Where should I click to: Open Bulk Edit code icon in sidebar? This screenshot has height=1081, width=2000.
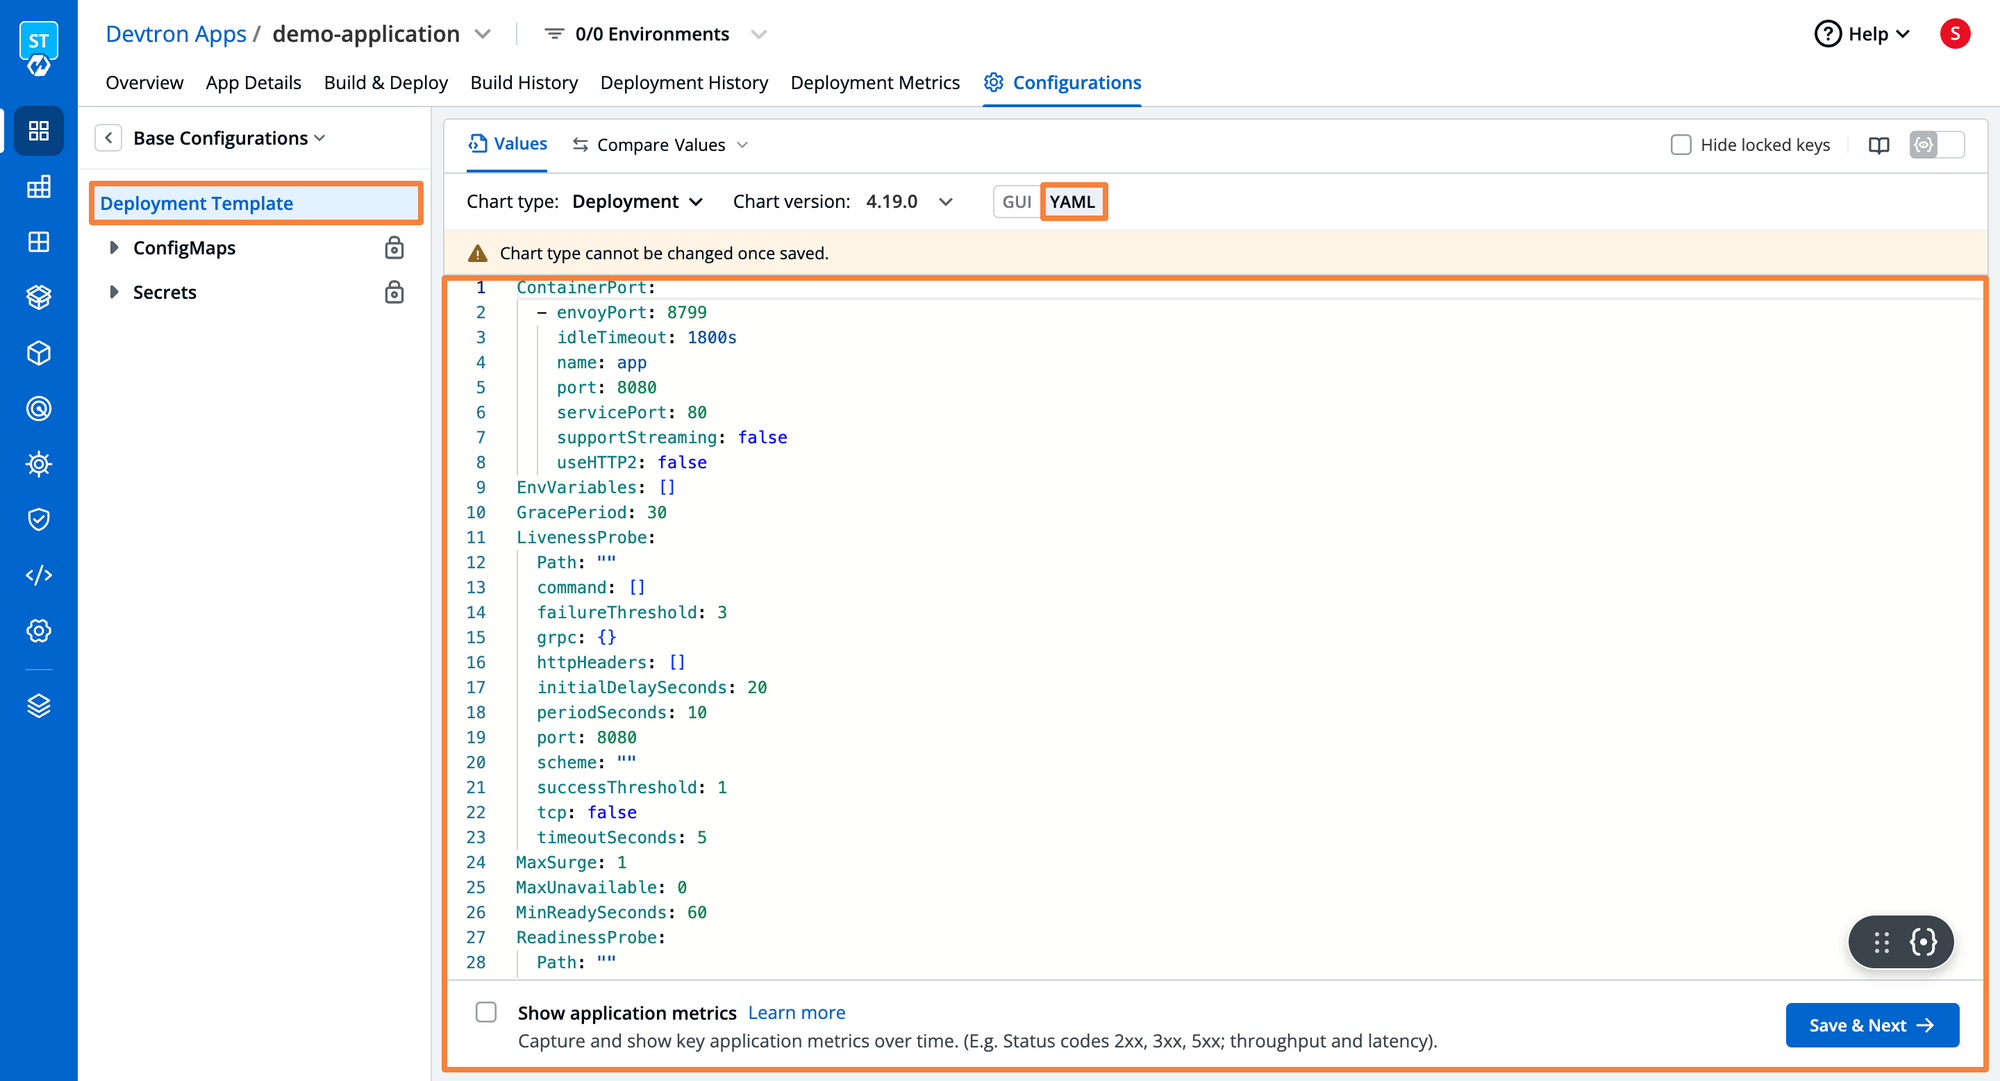click(38, 575)
